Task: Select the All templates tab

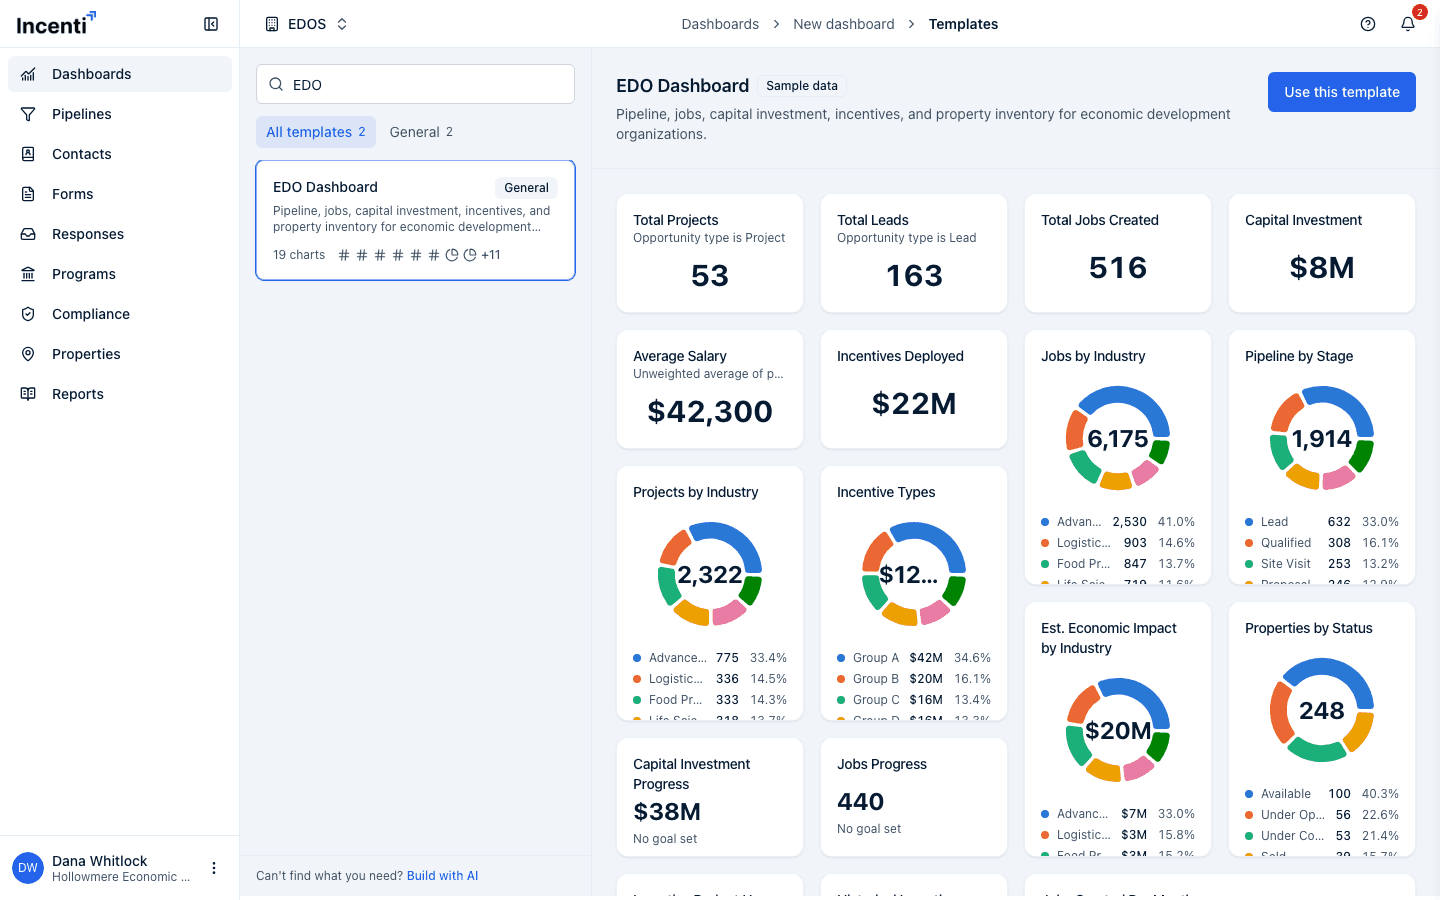Action: (x=316, y=132)
